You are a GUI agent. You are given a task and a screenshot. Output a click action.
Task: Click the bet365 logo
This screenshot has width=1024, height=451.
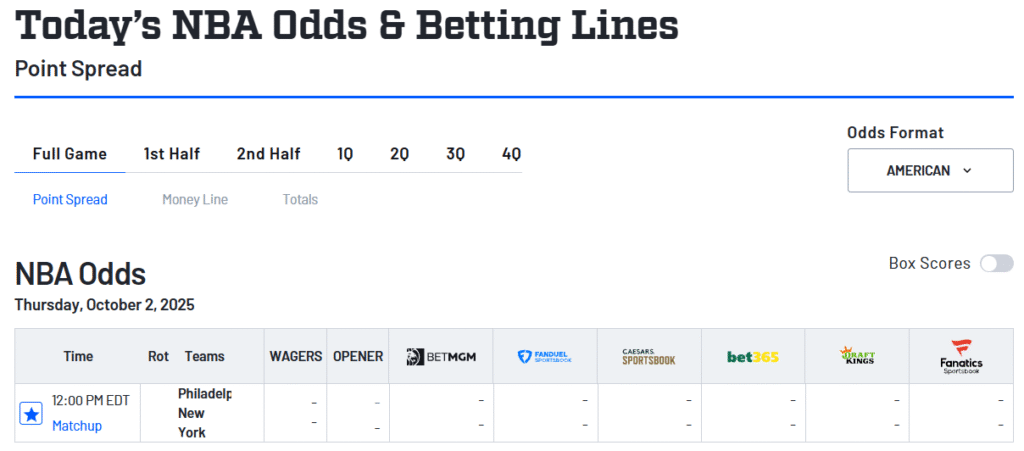click(x=753, y=357)
